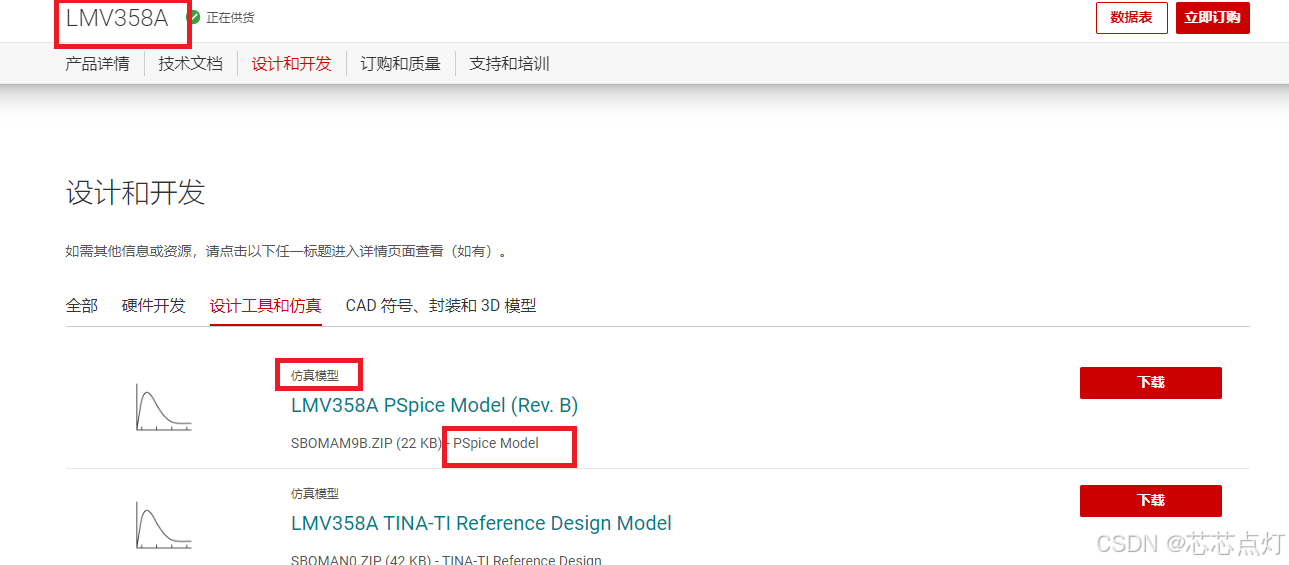Switch to the 硬件开发 filter tab
Image resolution: width=1289 pixels, height=565 pixels.
click(x=154, y=305)
